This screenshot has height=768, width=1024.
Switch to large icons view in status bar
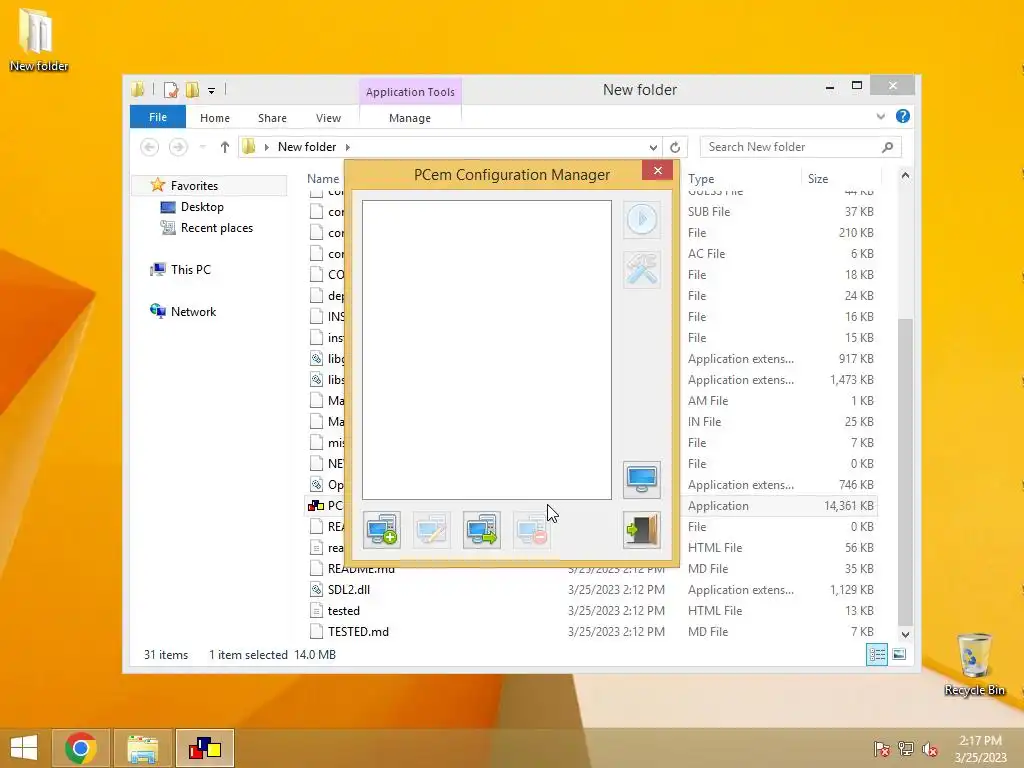[899, 654]
